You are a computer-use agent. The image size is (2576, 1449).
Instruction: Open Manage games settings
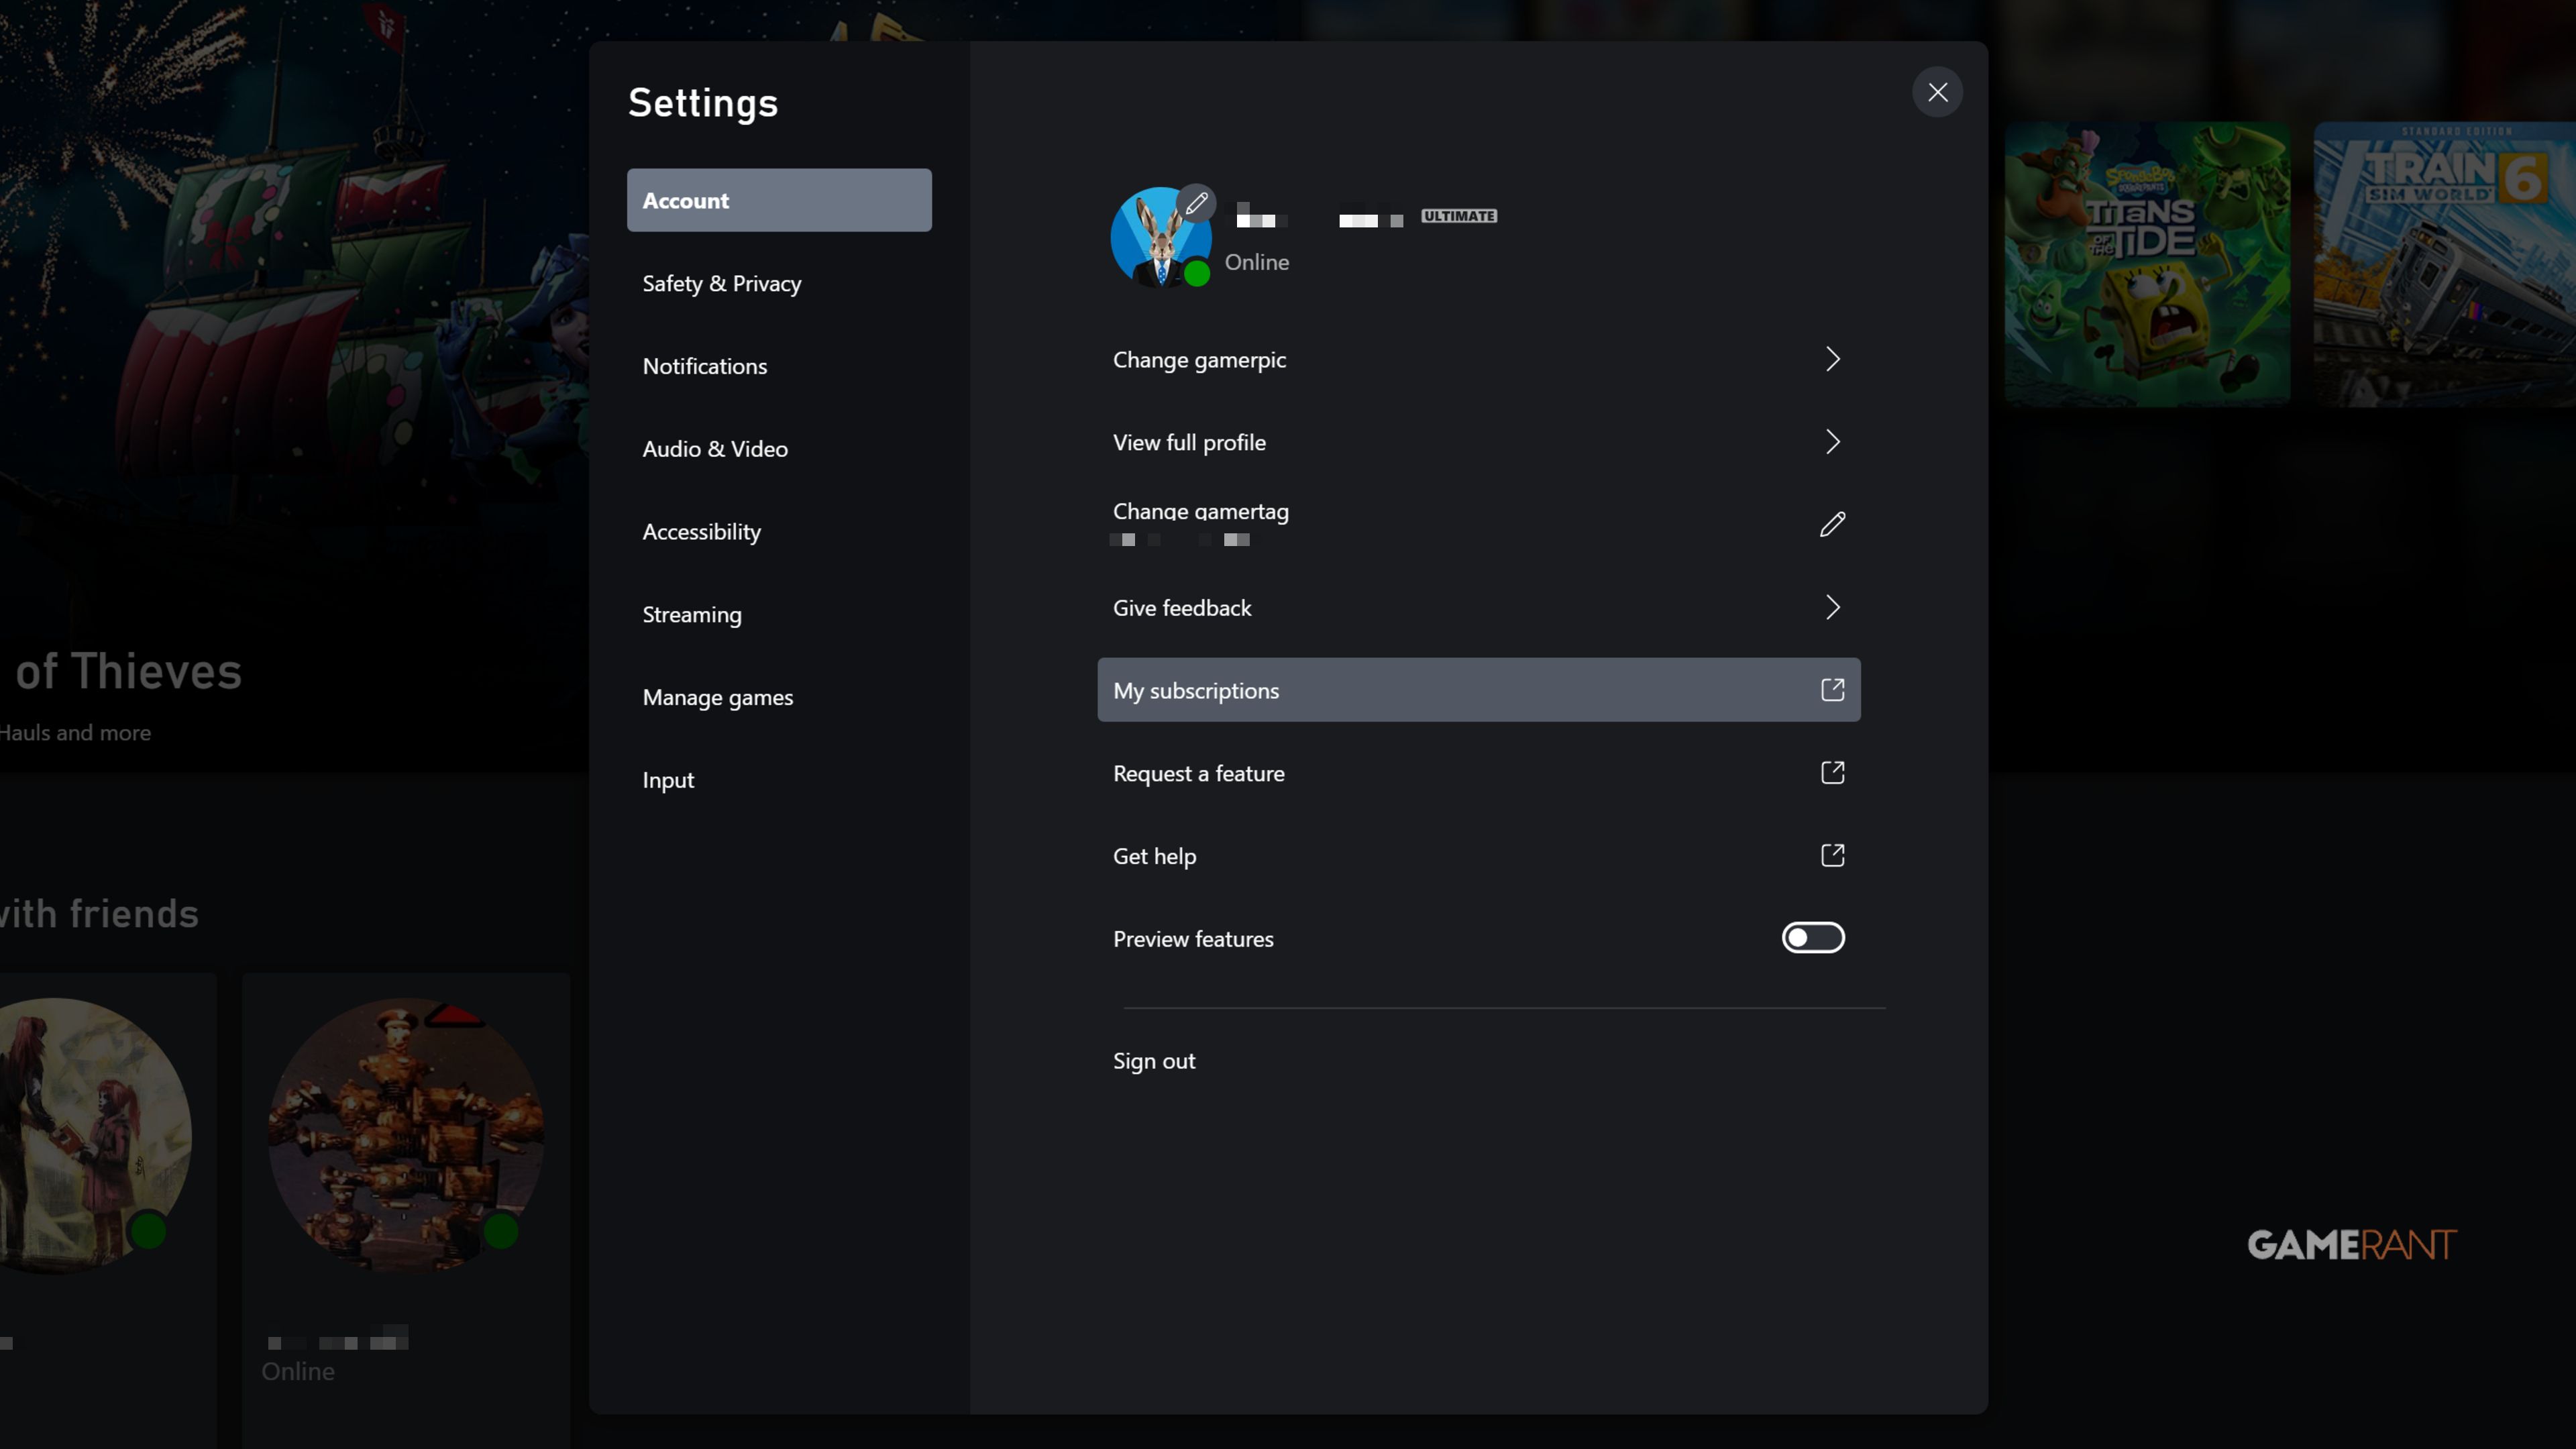[x=718, y=698]
